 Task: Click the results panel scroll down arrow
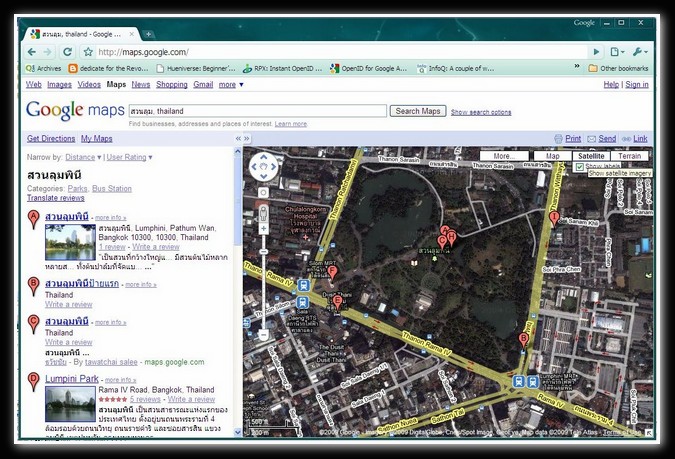pyautogui.click(x=238, y=432)
